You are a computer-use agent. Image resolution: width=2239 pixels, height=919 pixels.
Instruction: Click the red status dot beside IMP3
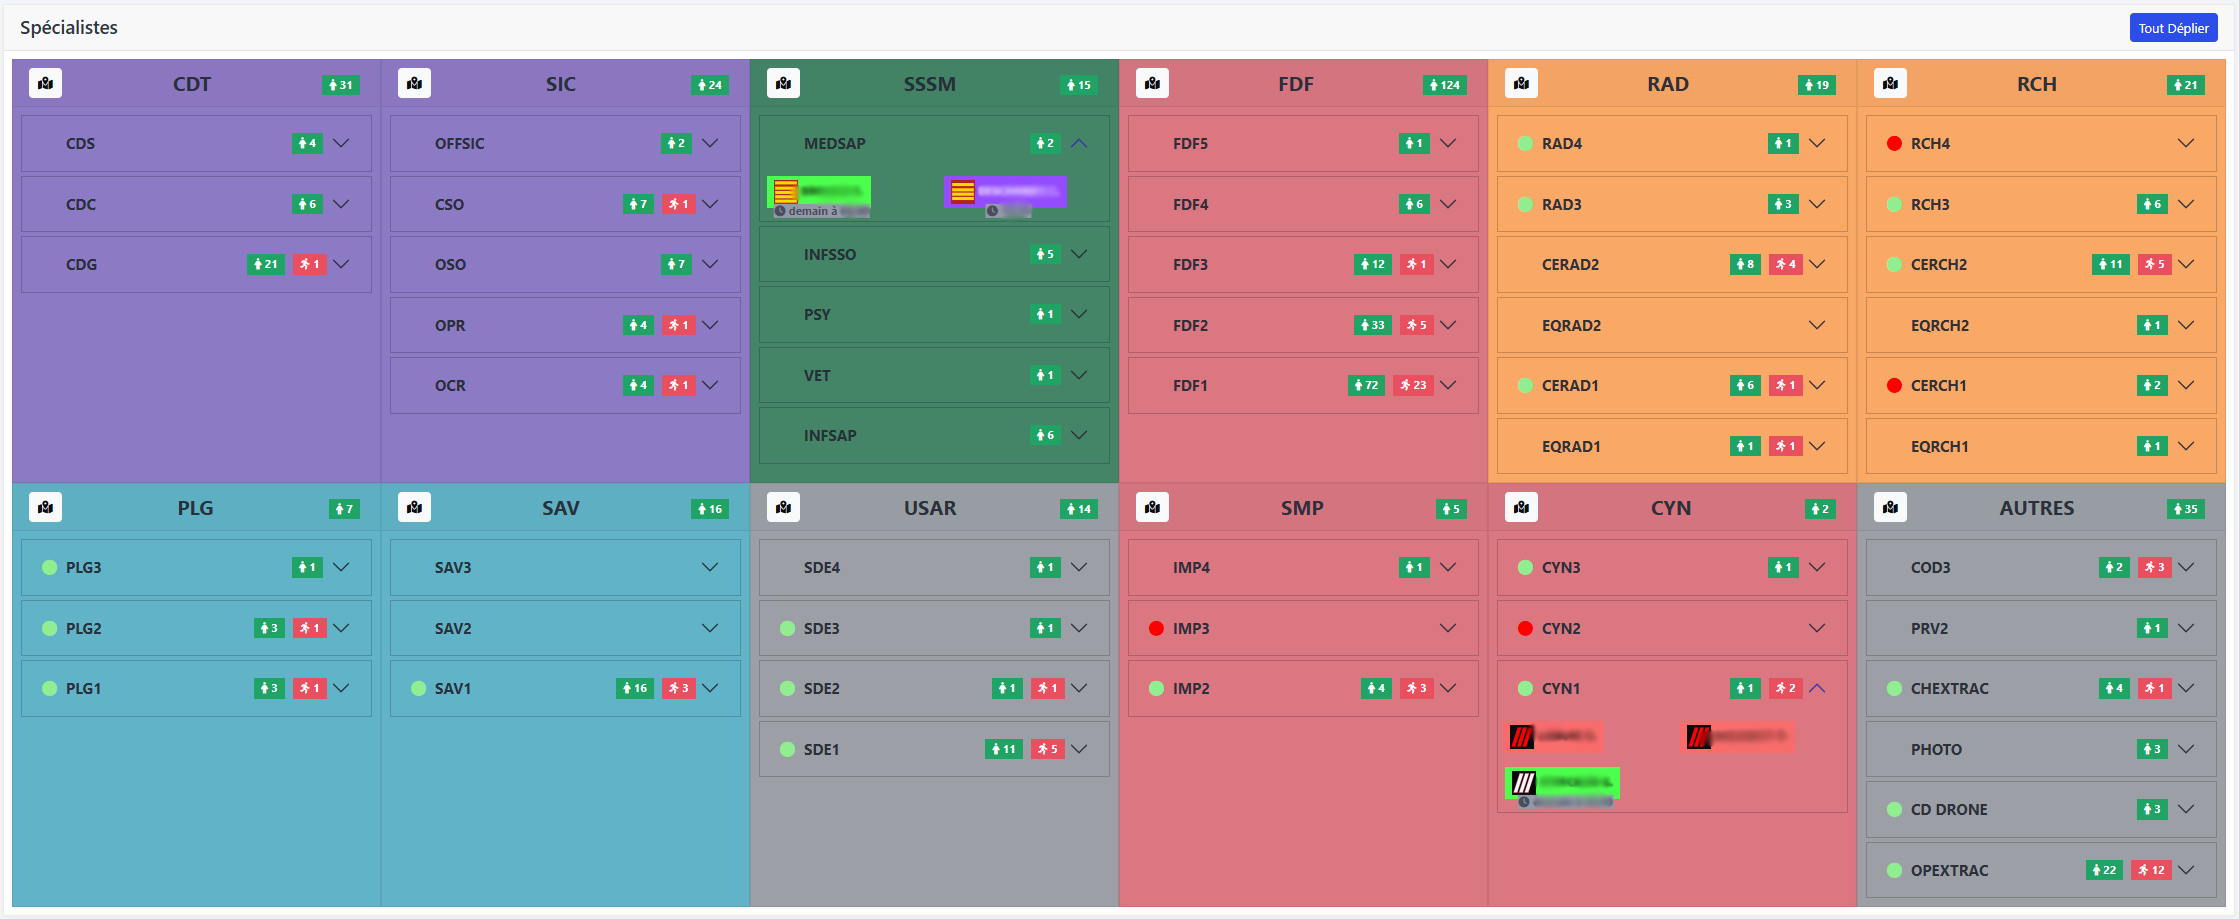click(1156, 629)
